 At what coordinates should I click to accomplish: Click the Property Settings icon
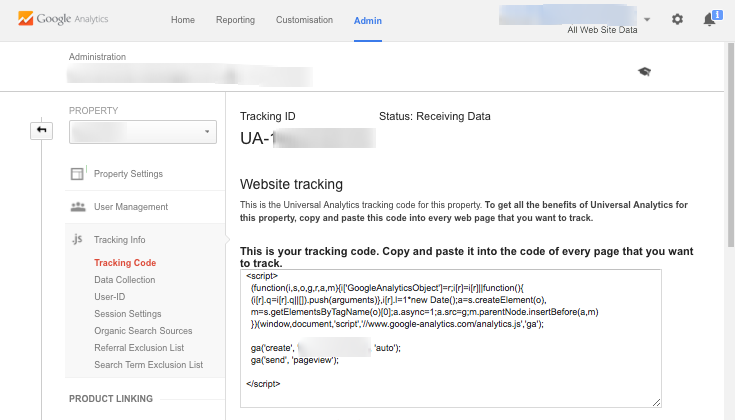(x=77, y=174)
